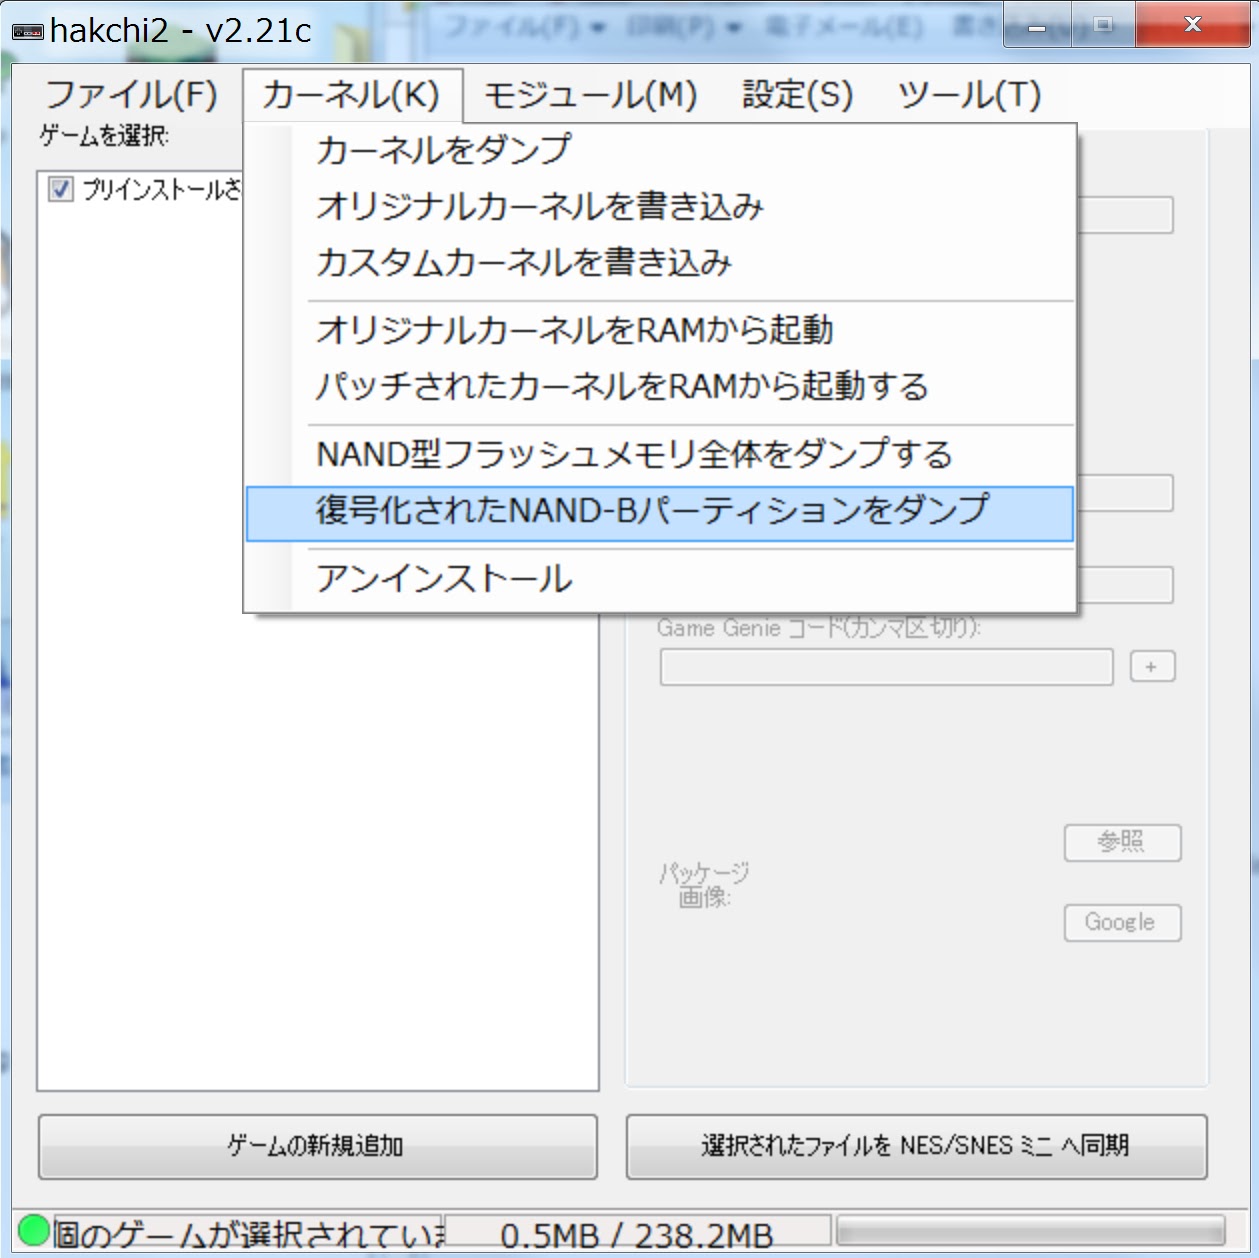Click the 参照 browse button
This screenshot has height=1258, width=1259.
point(1122,842)
